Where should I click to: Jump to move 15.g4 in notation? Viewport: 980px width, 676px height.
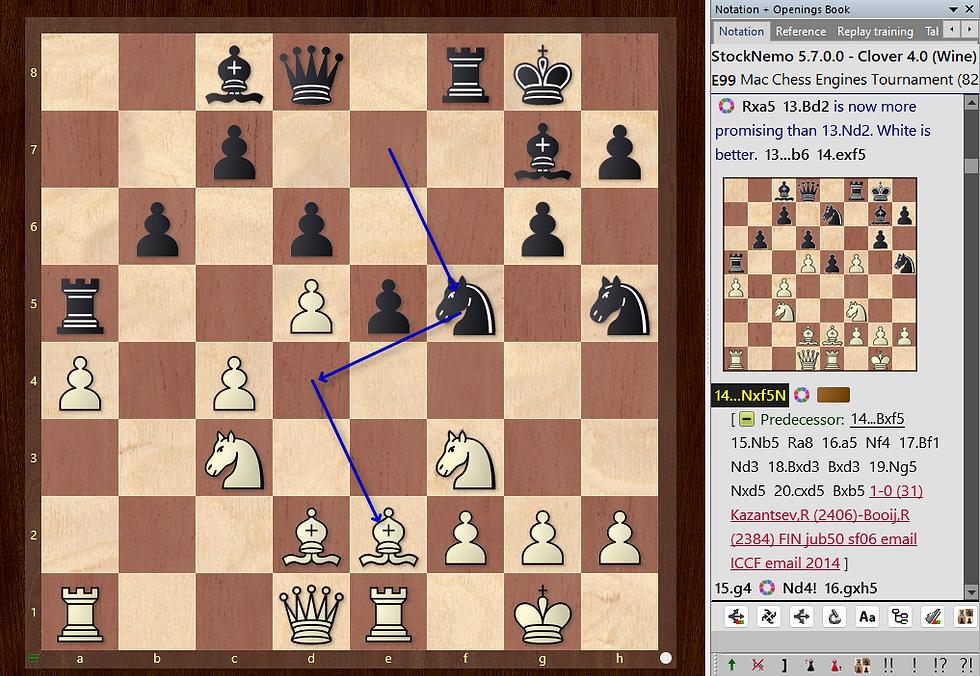click(x=732, y=588)
